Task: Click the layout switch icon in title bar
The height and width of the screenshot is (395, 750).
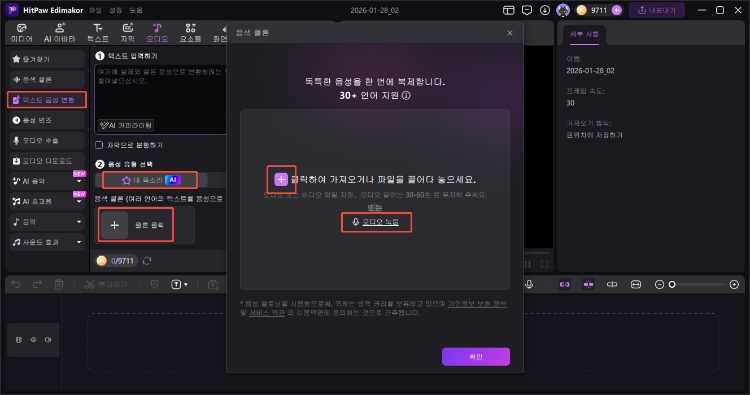Action: (x=508, y=10)
